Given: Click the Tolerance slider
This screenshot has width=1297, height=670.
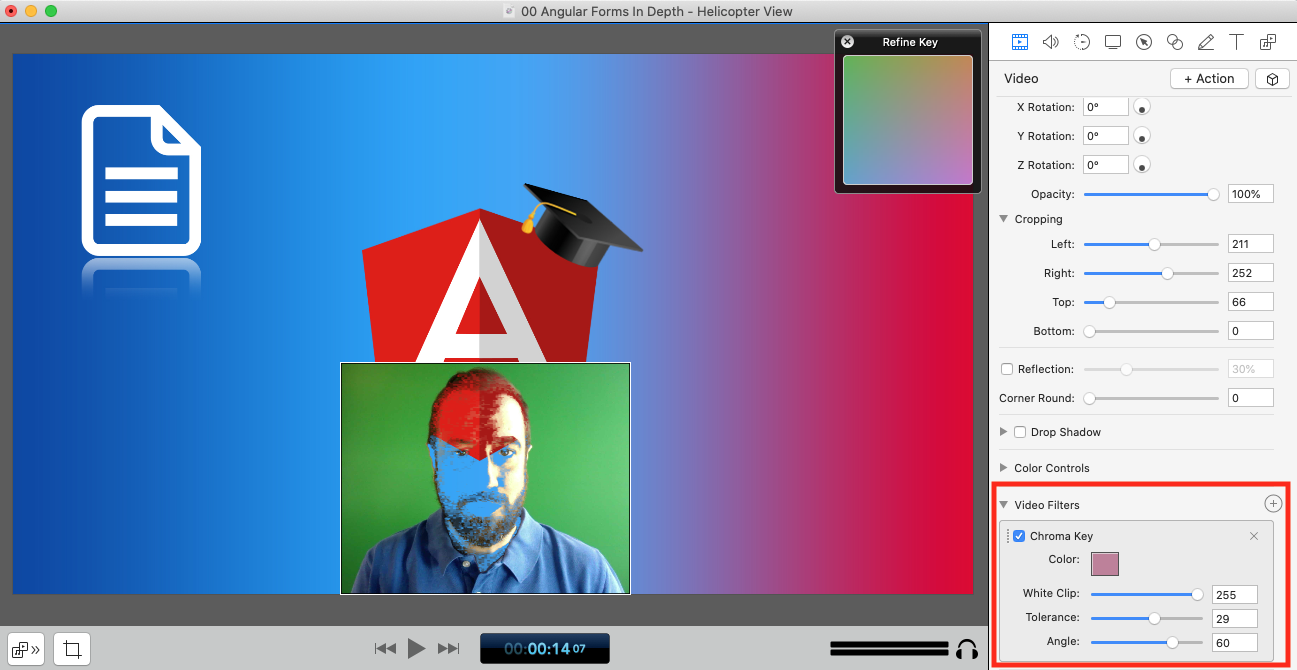Looking at the screenshot, I should [1147, 619].
